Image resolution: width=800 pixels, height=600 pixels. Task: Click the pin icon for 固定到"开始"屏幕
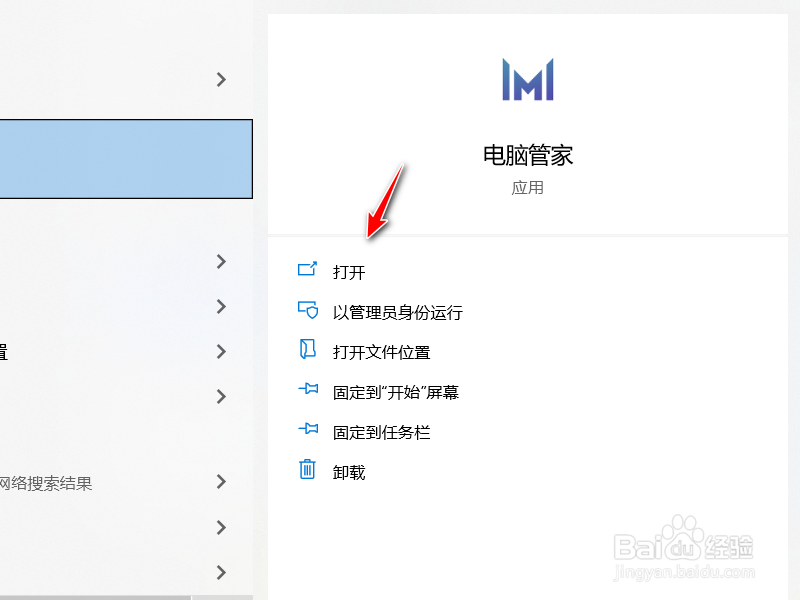[x=308, y=389]
